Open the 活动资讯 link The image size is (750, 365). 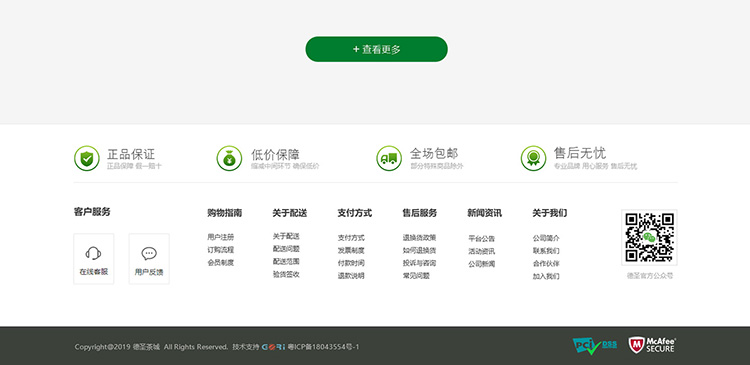click(482, 251)
